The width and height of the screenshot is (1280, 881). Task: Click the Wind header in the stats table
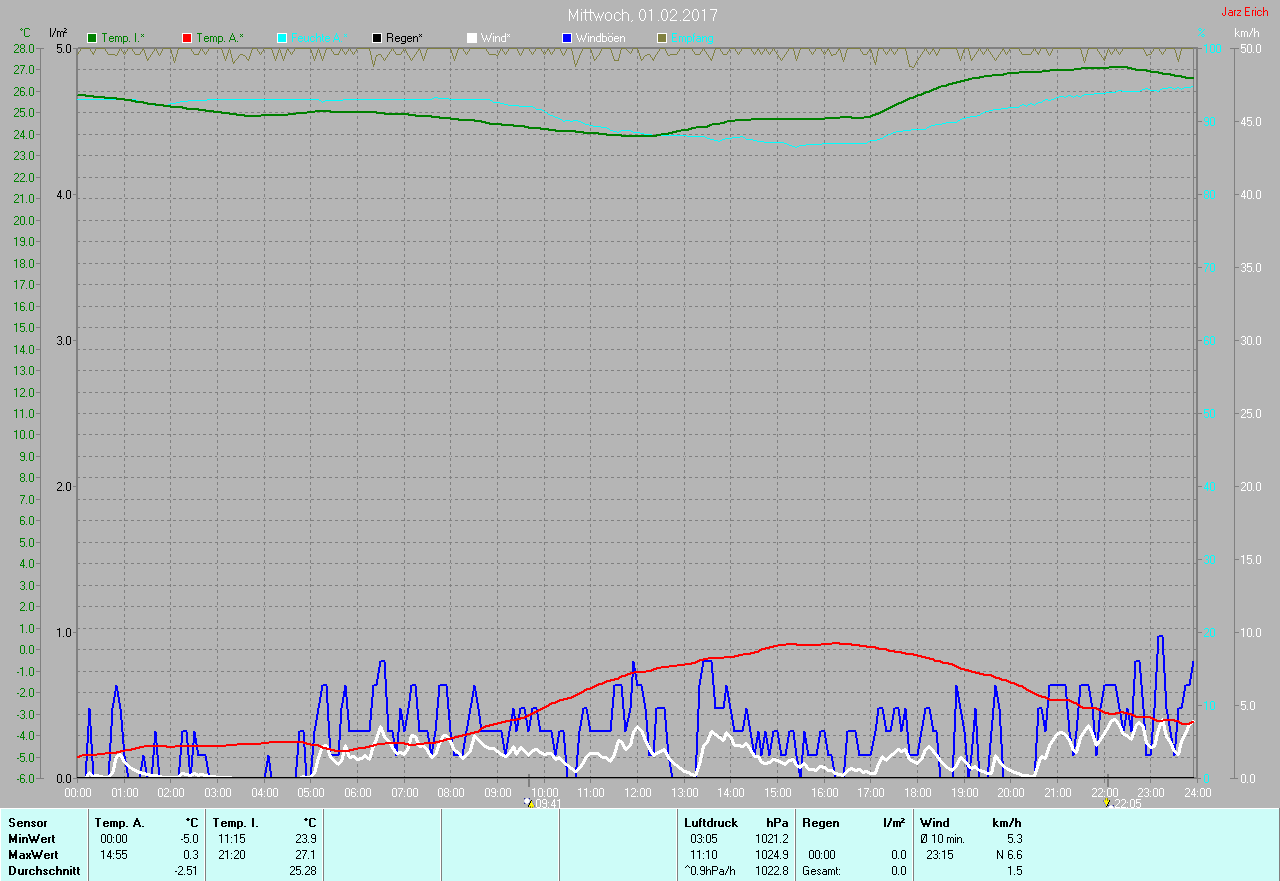click(x=934, y=822)
